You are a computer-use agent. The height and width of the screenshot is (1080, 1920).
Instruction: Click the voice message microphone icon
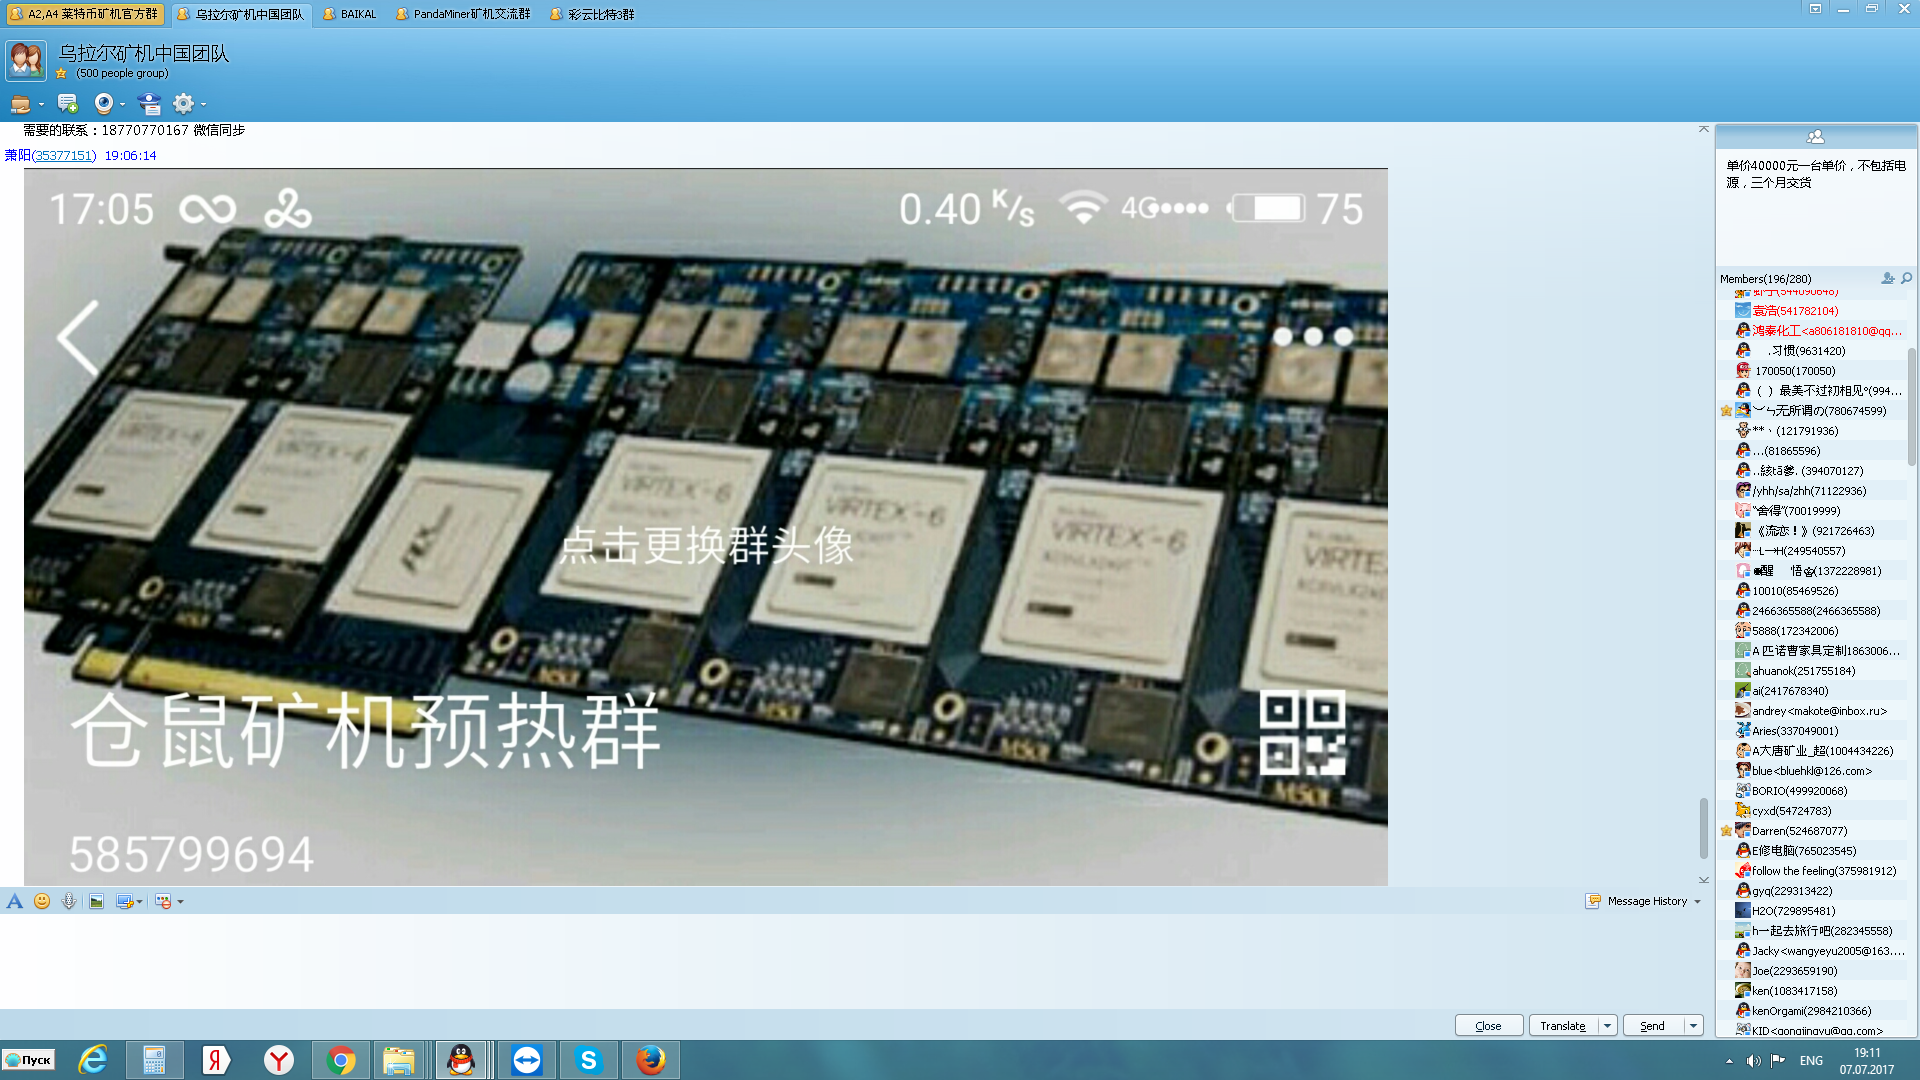[68, 902]
